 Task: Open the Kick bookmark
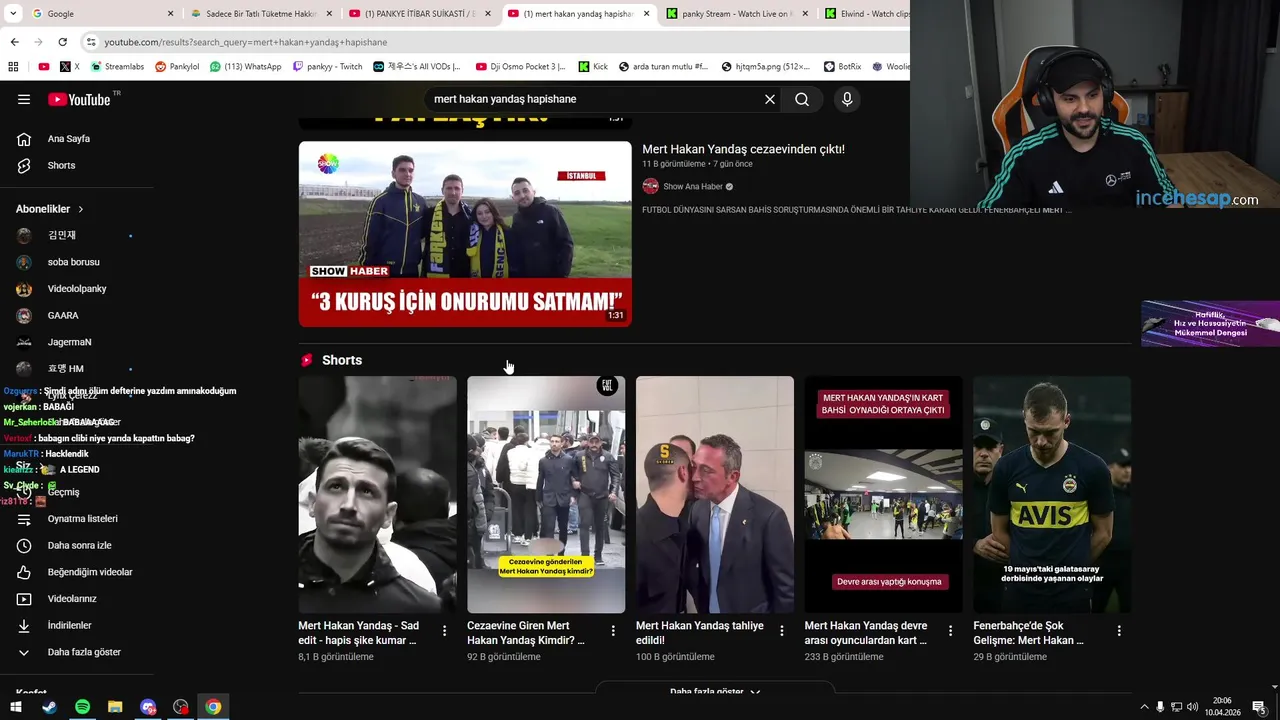(593, 67)
